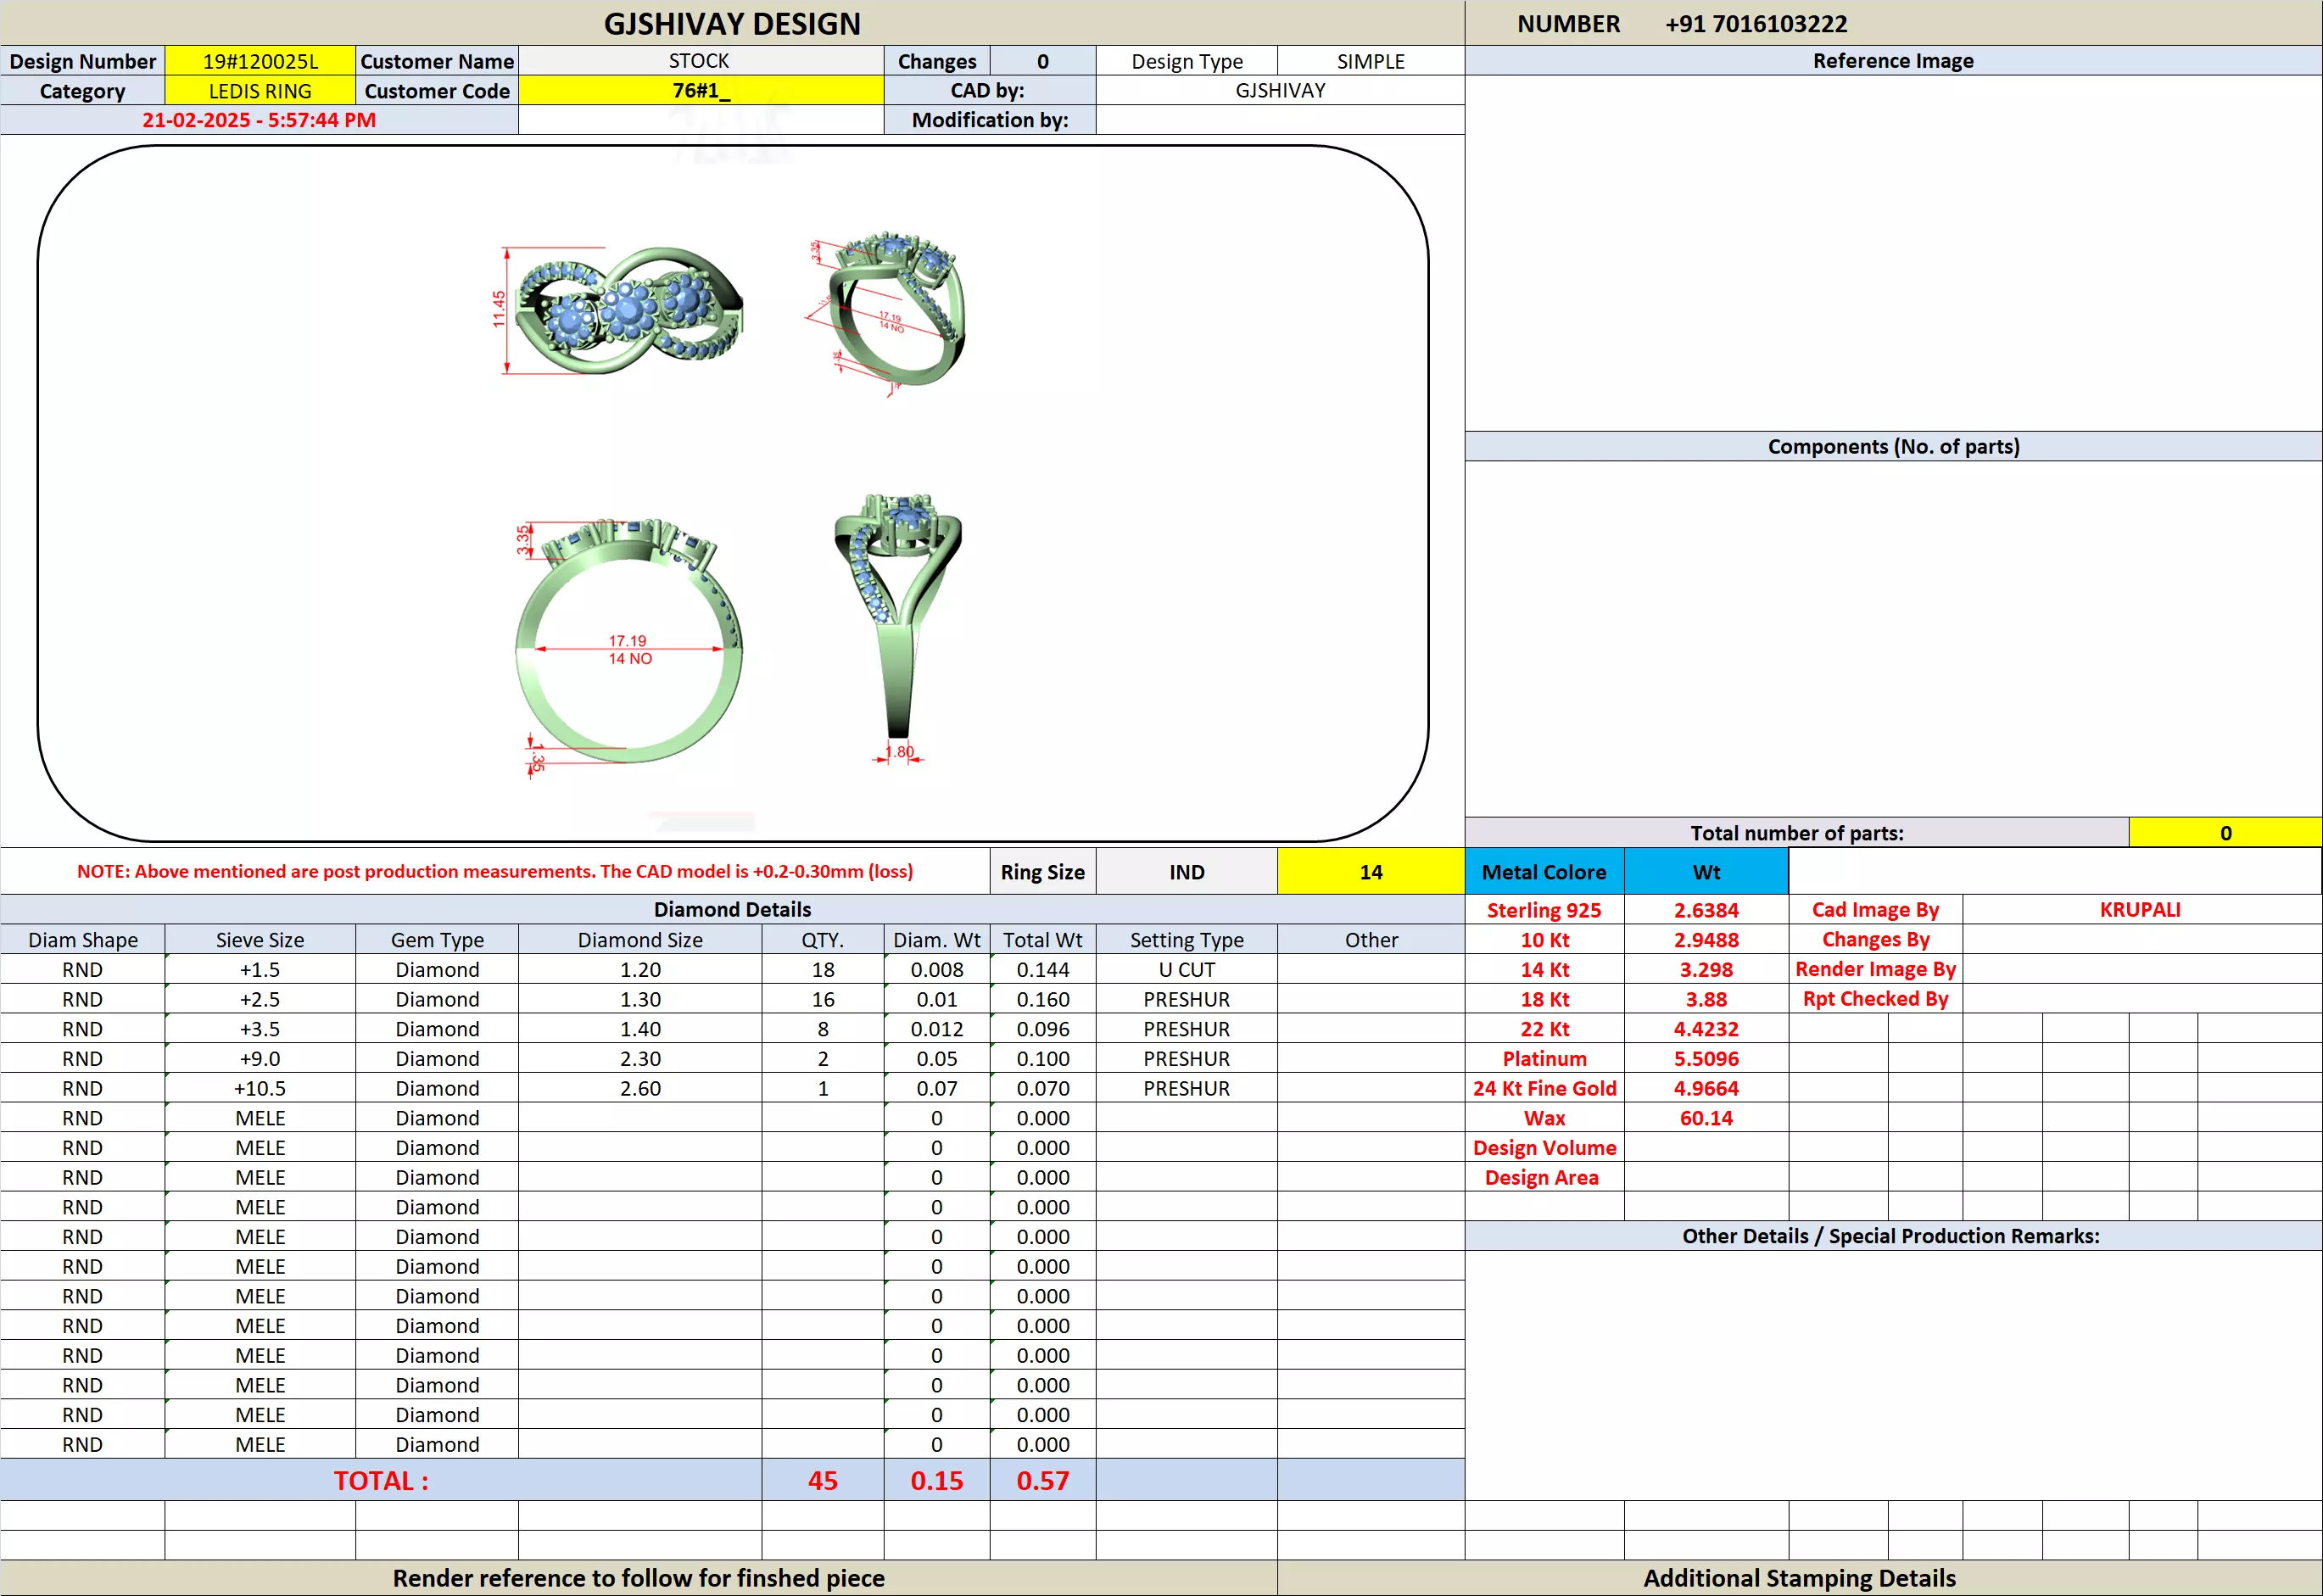Viewport: 2323px width, 1596px height.
Task: Click the top-view ring render thumbnail
Action: coord(627,311)
